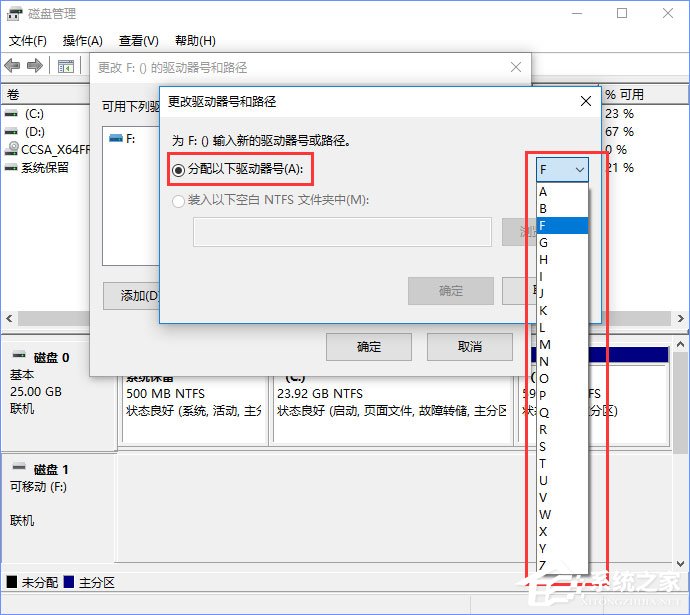
Task: Select the F: drive entry in list
Action: [123, 139]
